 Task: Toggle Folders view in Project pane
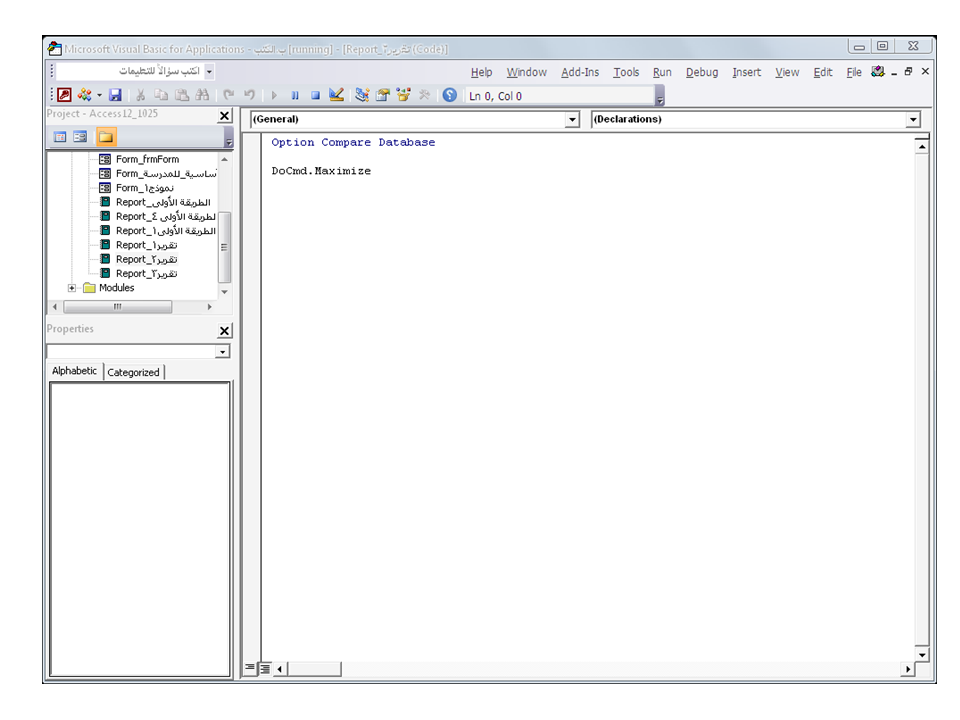(106, 137)
